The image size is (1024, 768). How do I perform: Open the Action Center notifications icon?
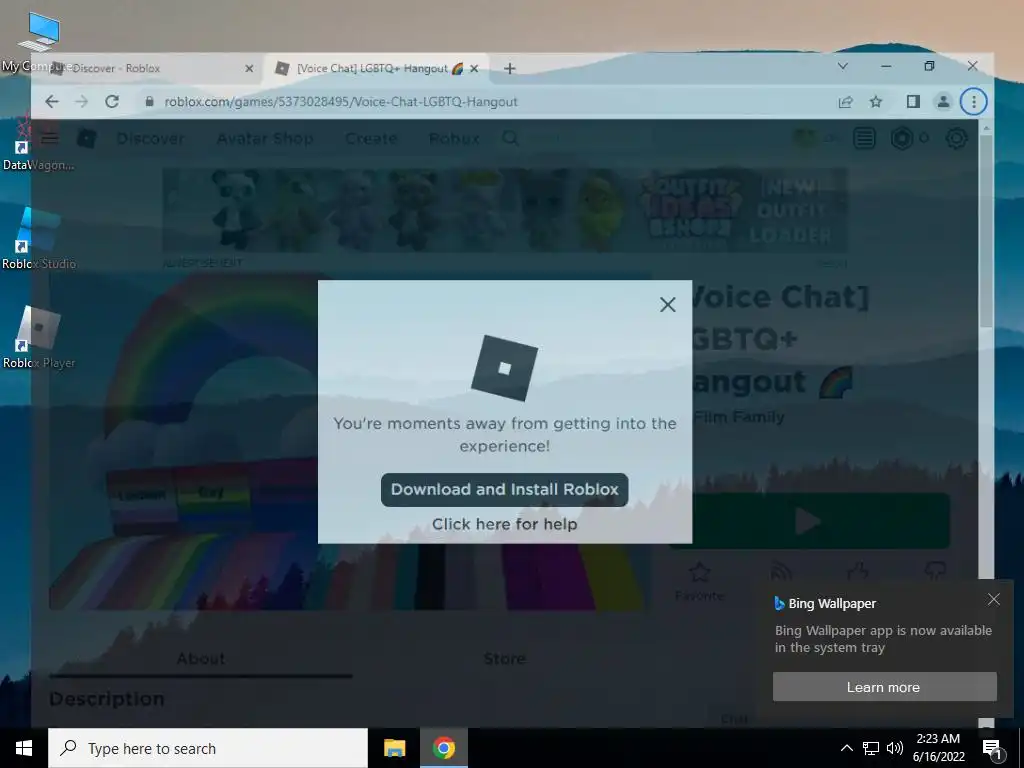pos(991,748)
